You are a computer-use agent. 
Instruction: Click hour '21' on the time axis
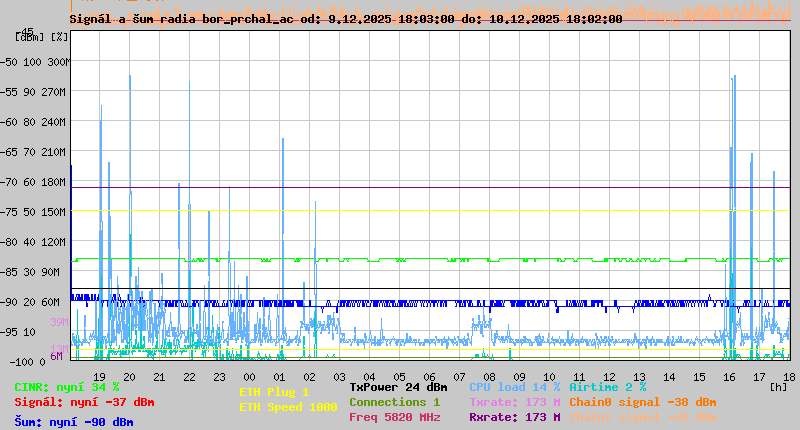click(159, 377)
